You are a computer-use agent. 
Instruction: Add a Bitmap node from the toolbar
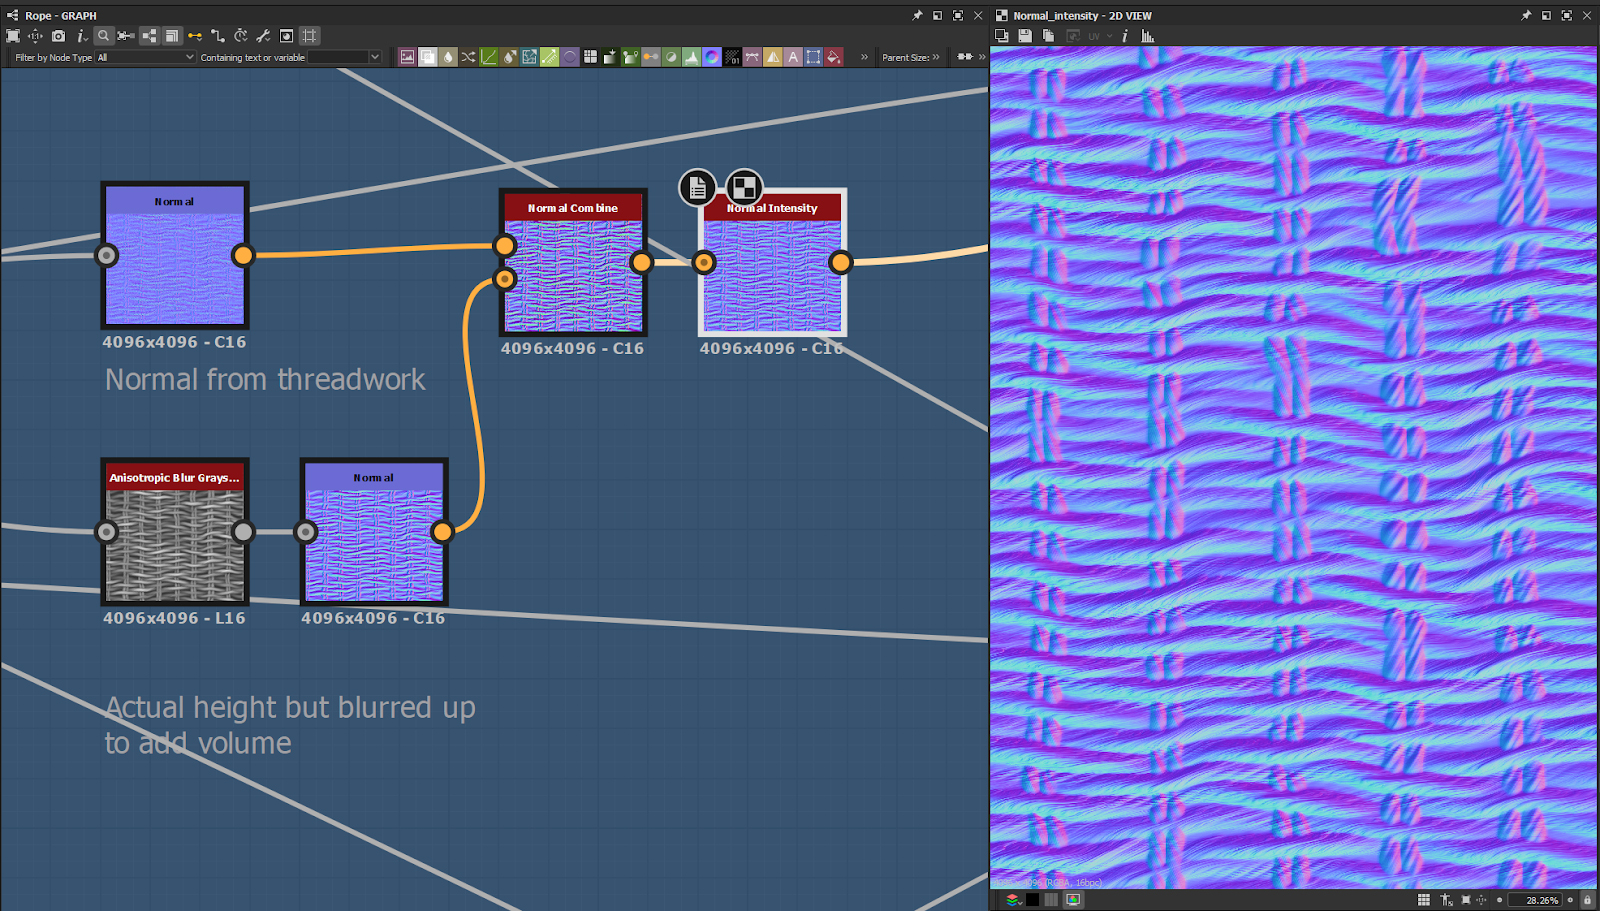[407, 57]
